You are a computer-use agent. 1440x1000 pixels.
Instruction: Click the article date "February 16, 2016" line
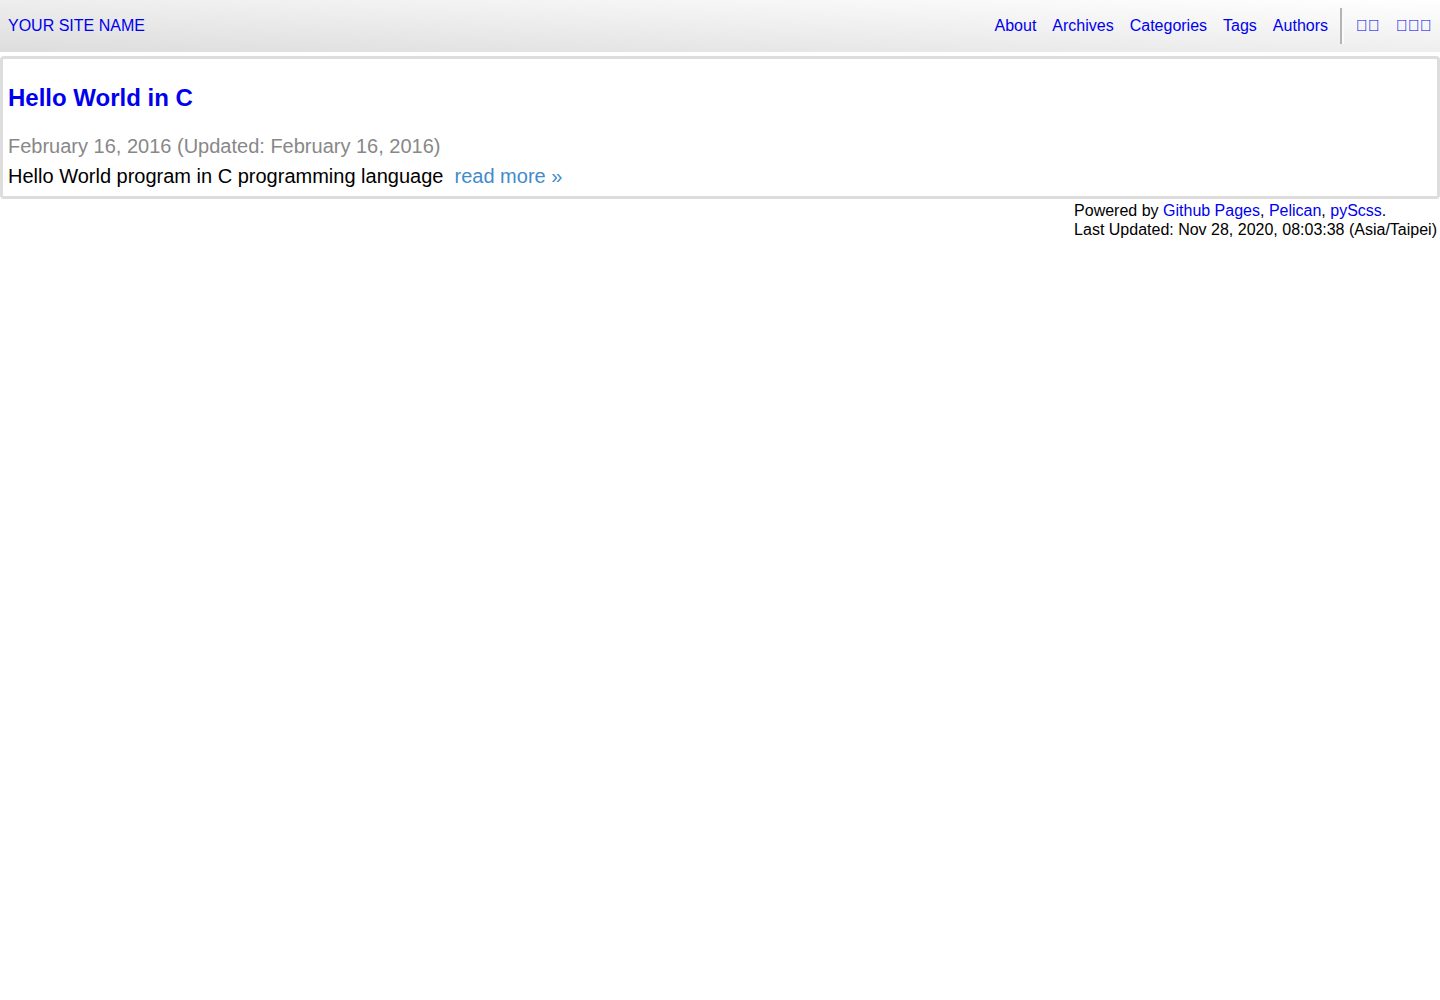pyautogui.click(x=224, y=146)
